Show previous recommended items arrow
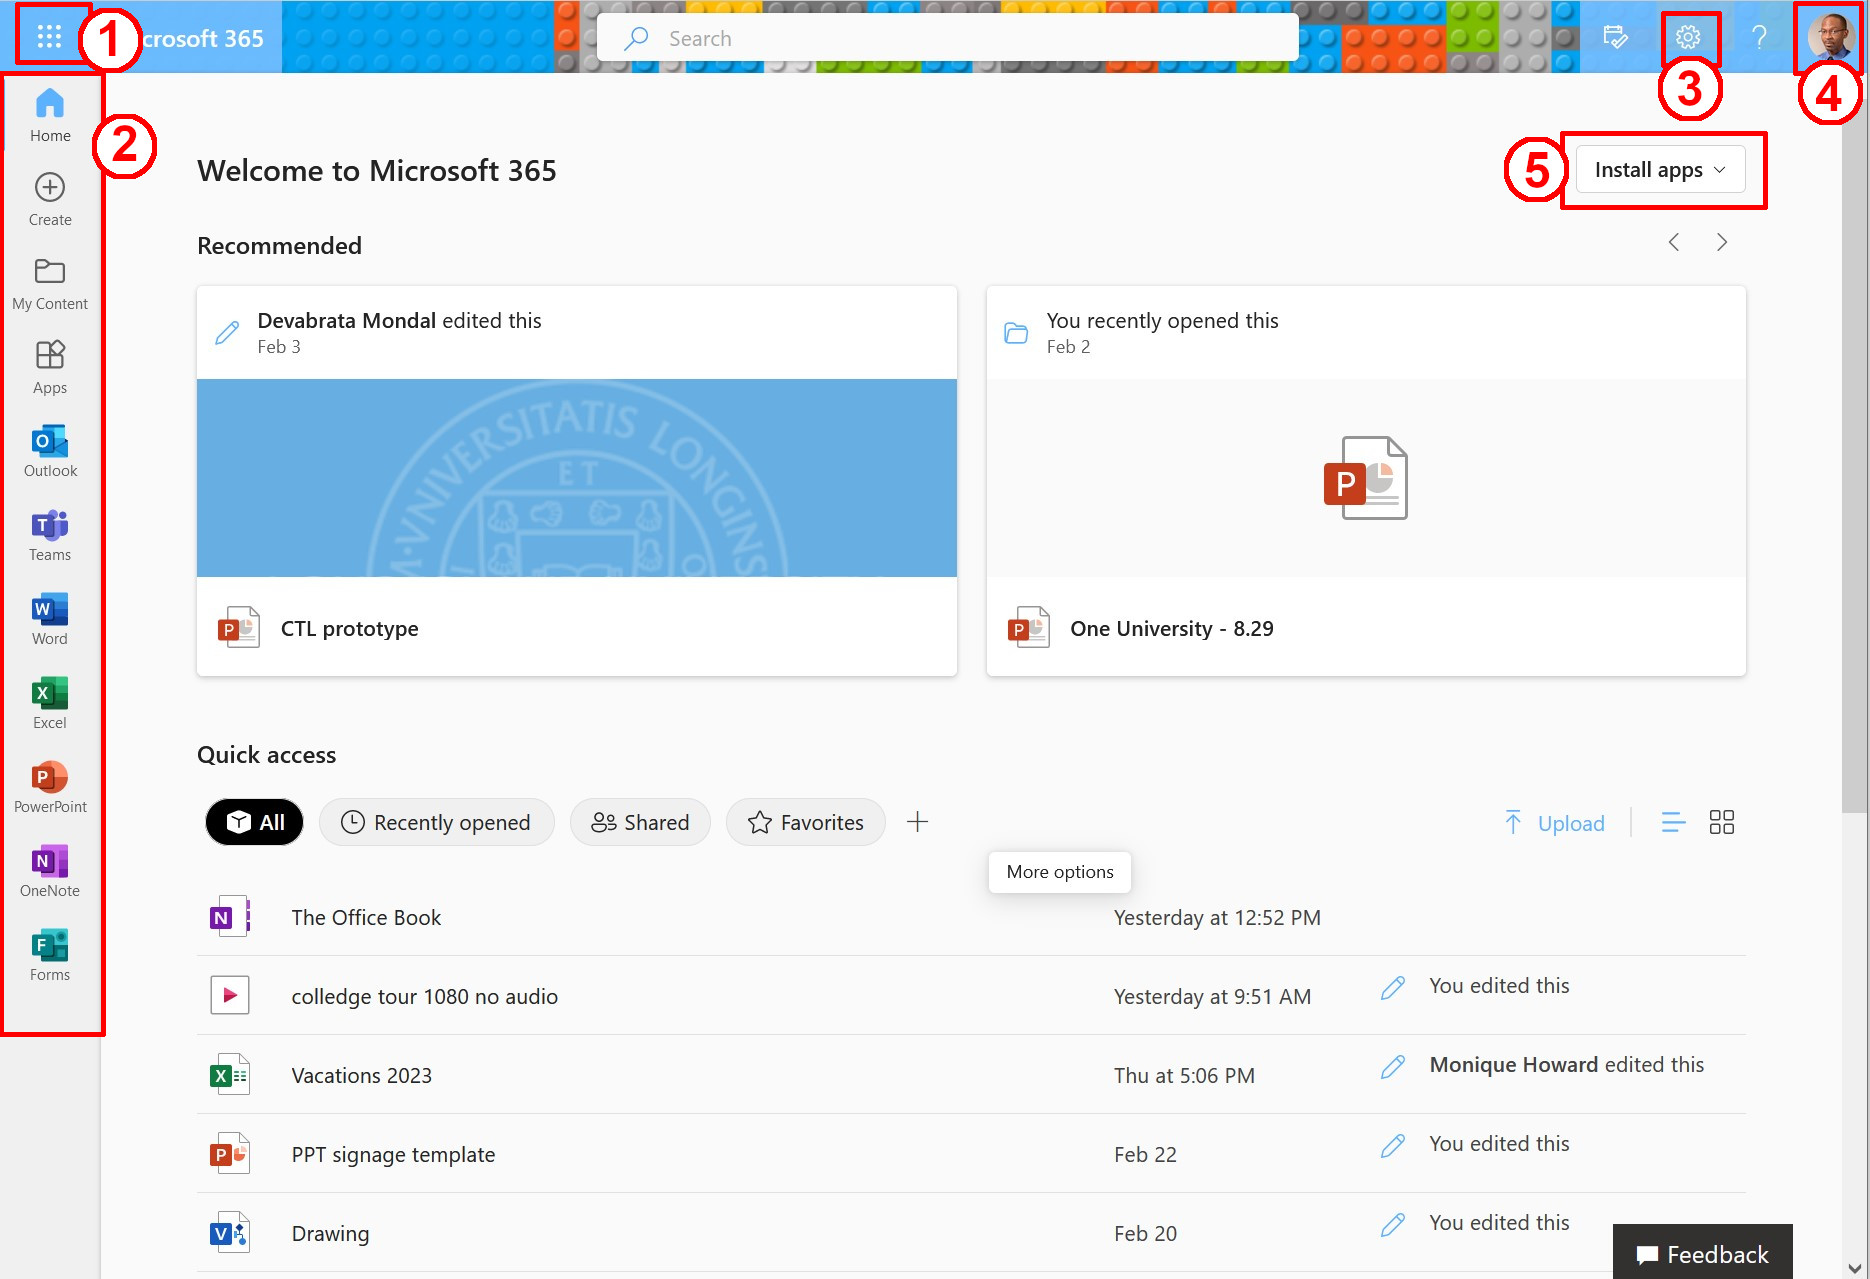The image size is (1870, 1279). point(1673,243)
